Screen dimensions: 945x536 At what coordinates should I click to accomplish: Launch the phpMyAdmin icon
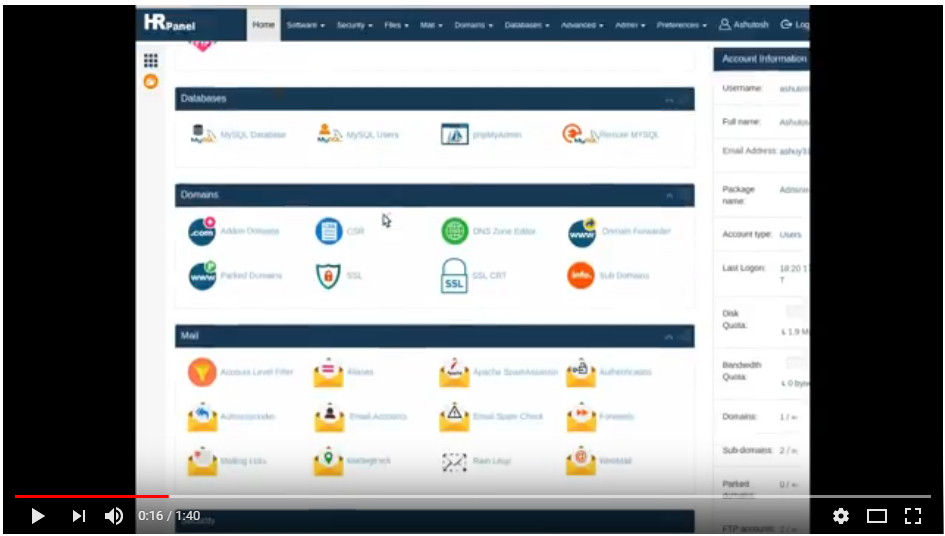454,134
